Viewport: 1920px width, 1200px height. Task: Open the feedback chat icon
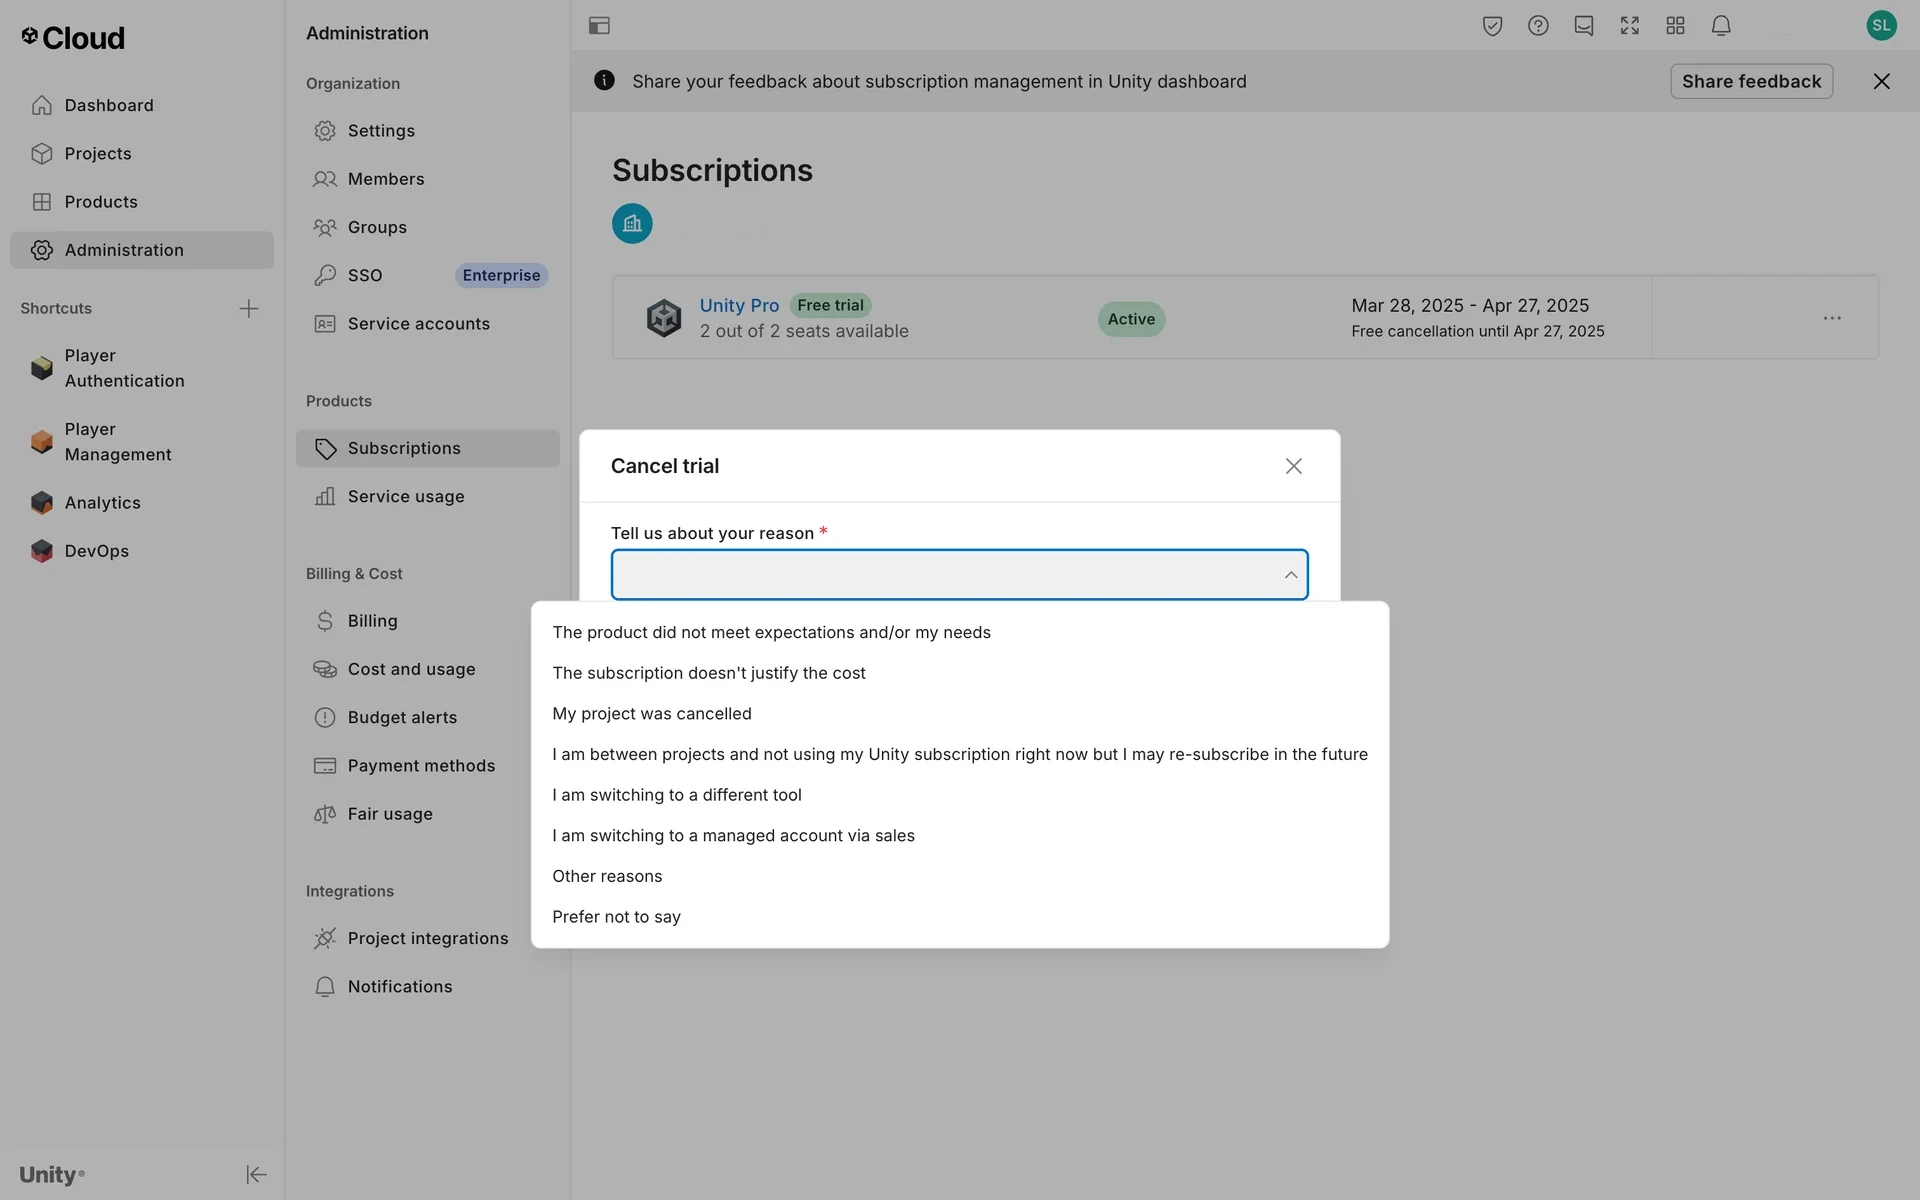coord(1584,26)
